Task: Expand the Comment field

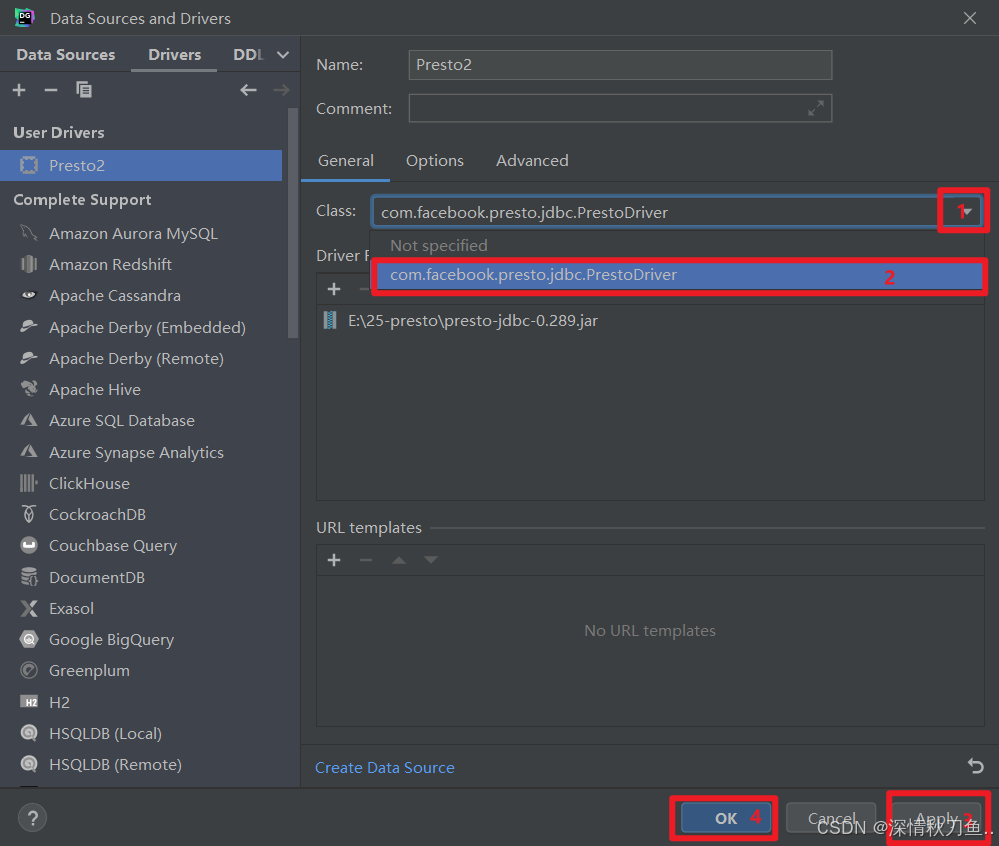Action: coord(816,108)
